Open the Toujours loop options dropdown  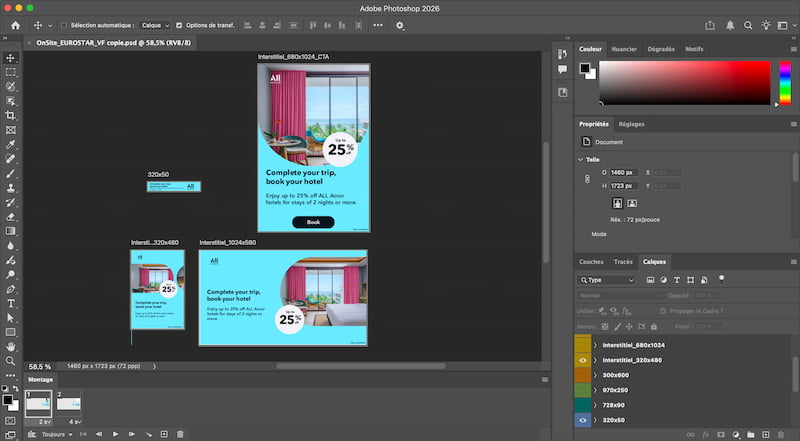tap(57, 434)
